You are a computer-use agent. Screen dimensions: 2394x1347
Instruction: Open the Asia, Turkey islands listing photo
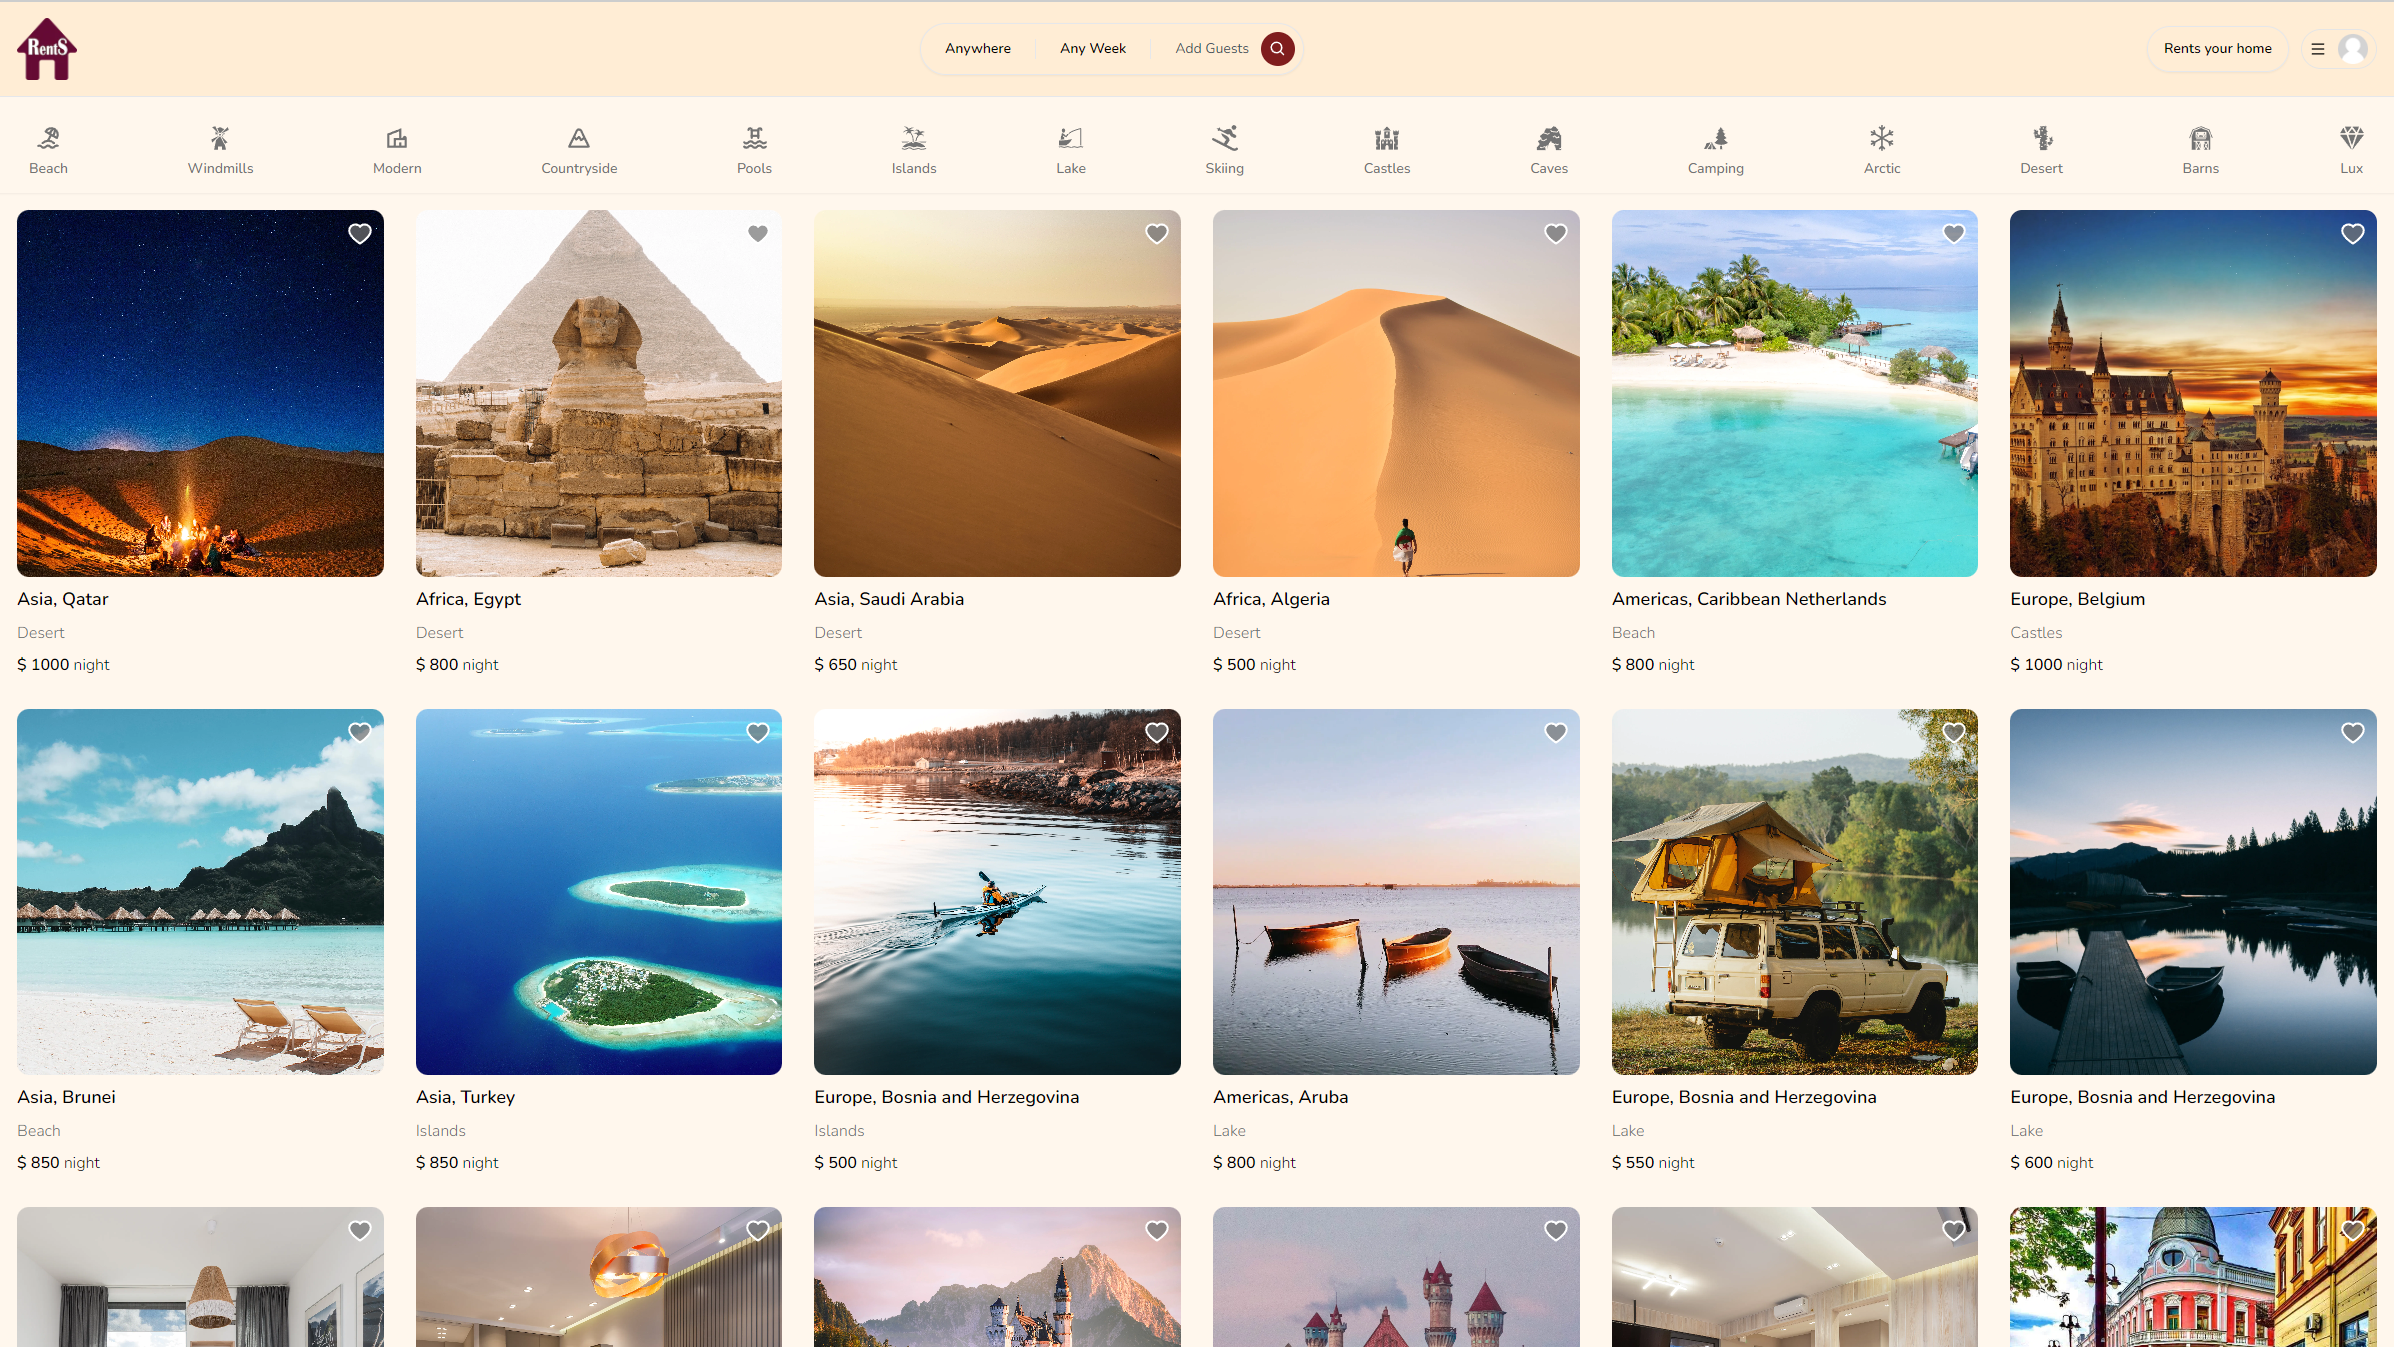[598, 891]
